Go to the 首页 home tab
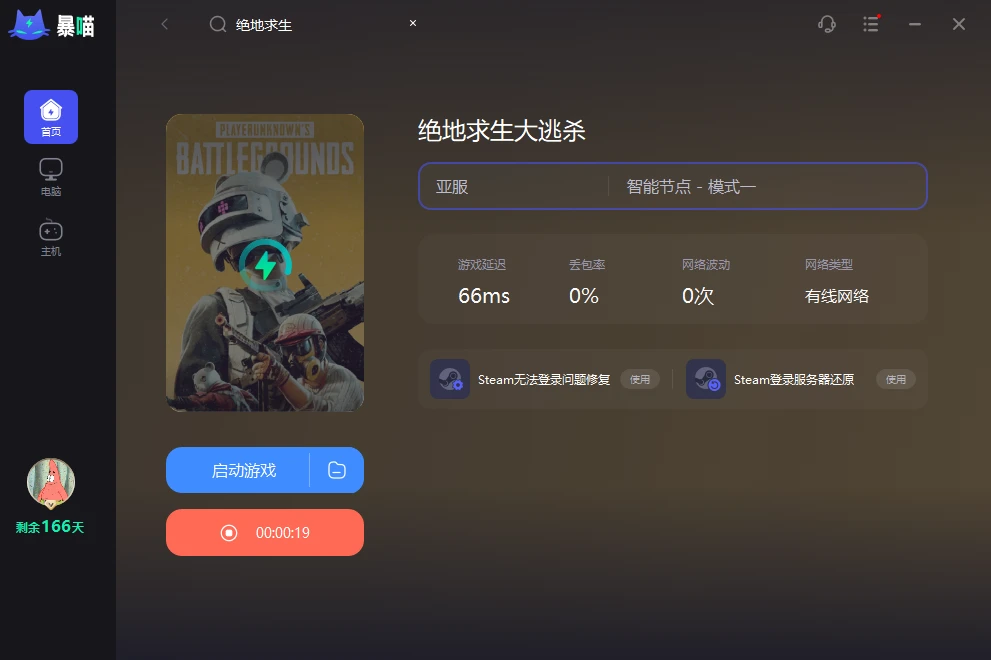Image resolution: width=991 pixels, height=660 pixels. [x=51, y=117]
